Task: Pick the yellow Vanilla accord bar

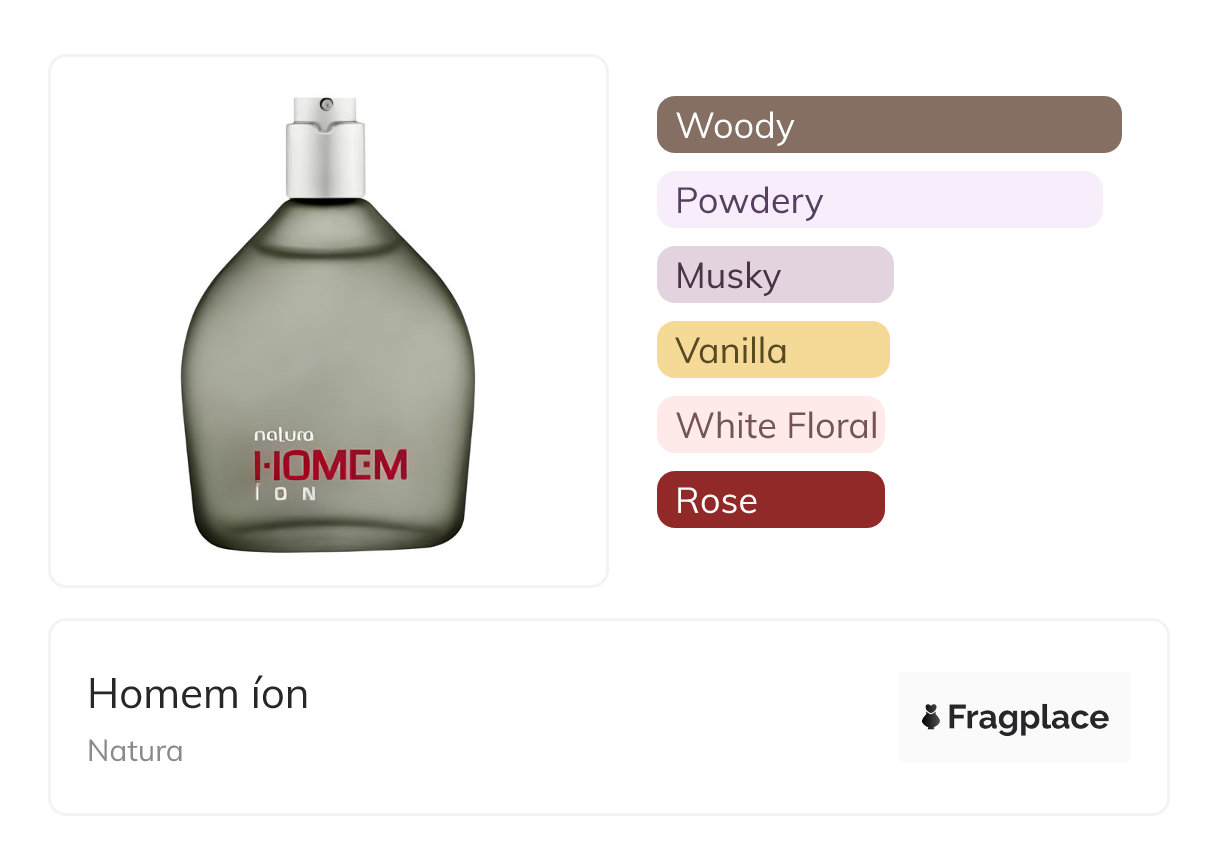Action: coord(772,350)
